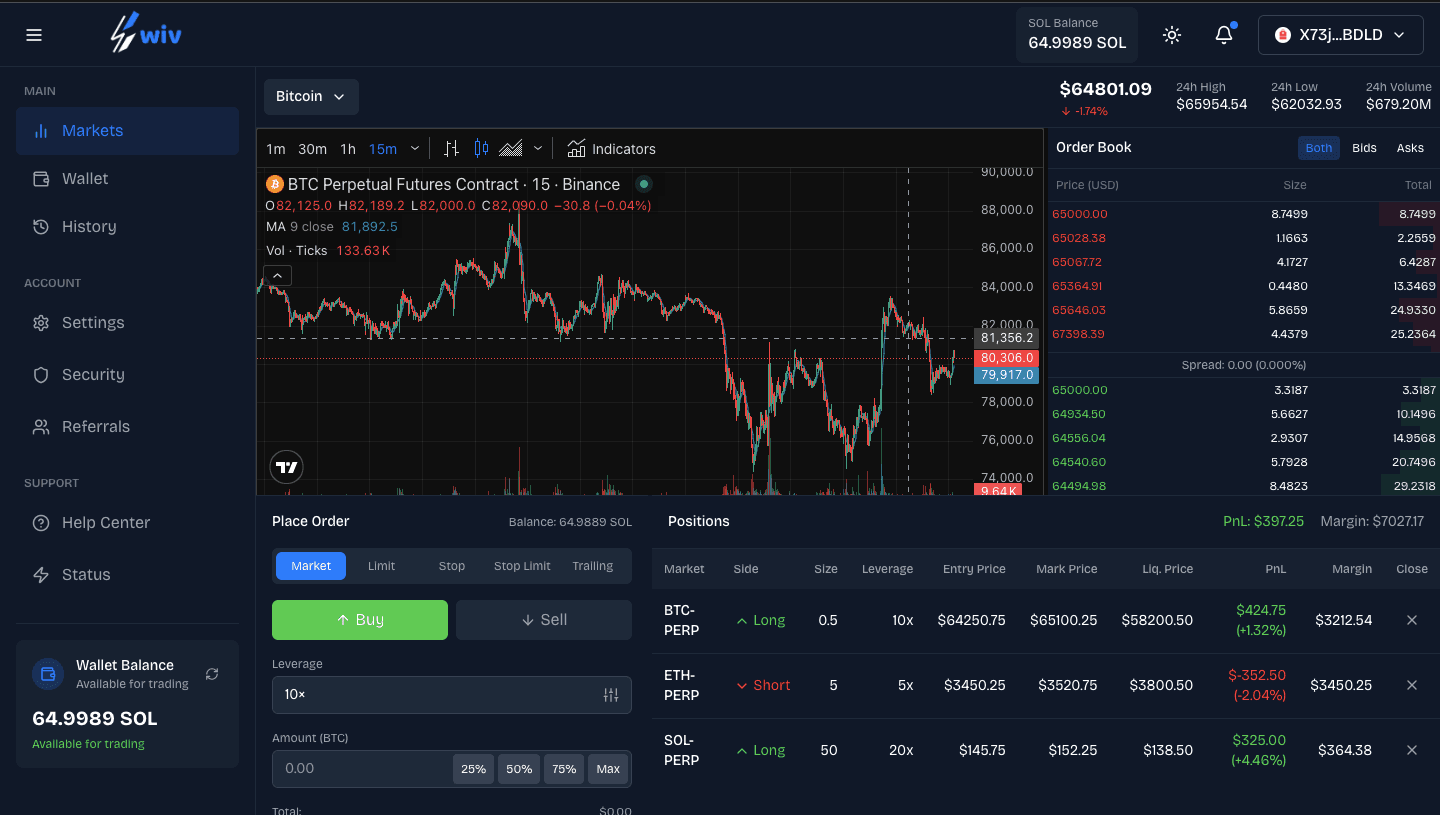Select the bars chart style icon

(452, 149)
